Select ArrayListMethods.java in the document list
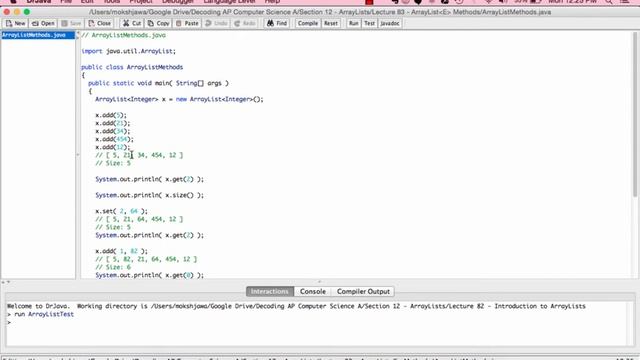640x360 pixels. pos(38,35)
